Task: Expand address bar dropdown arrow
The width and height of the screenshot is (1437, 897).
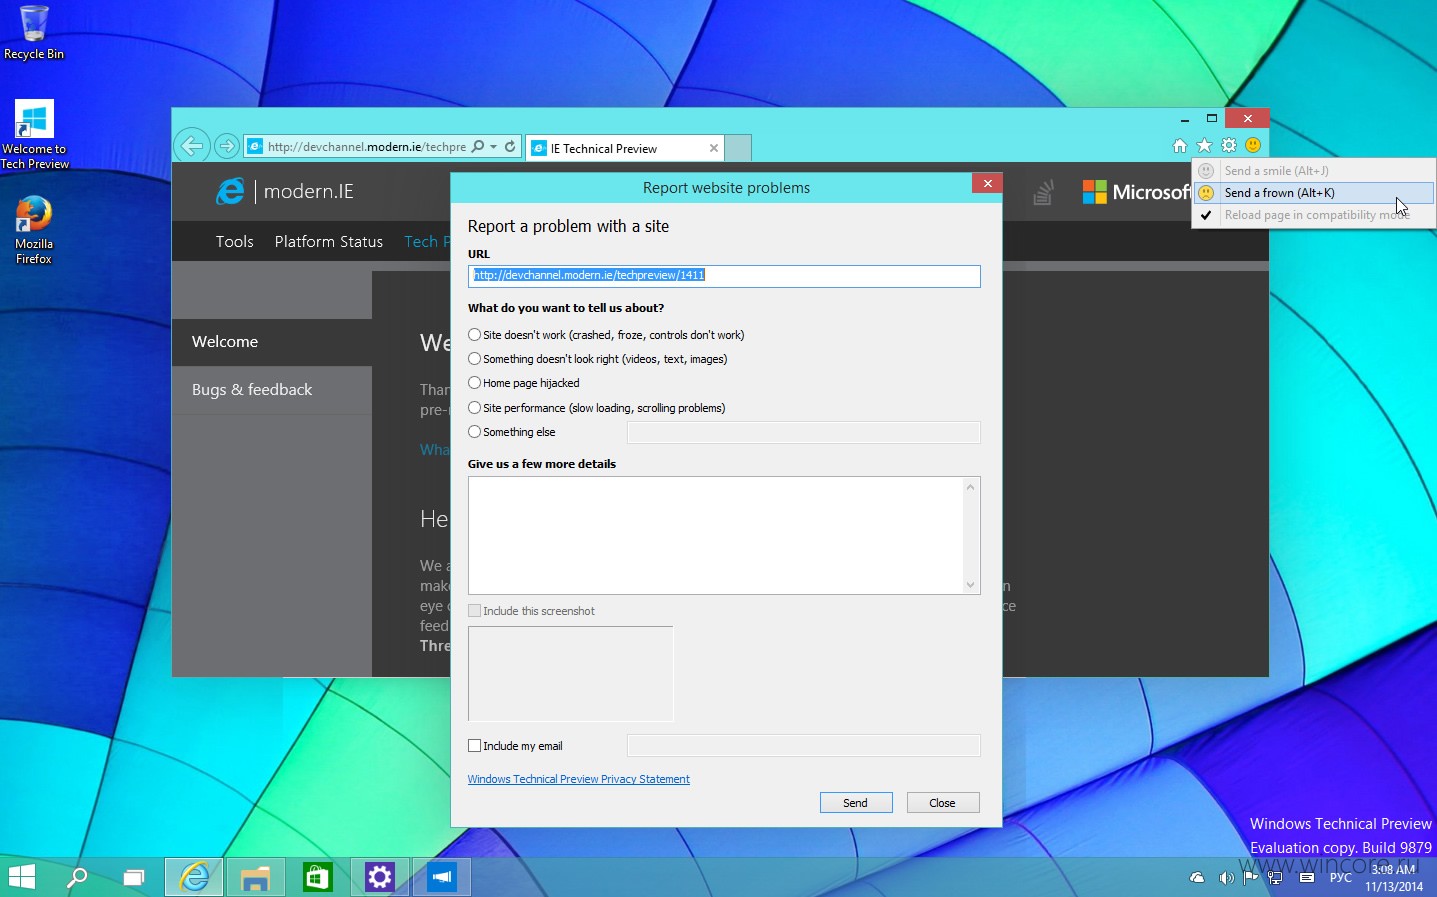Action: [493, 146]
